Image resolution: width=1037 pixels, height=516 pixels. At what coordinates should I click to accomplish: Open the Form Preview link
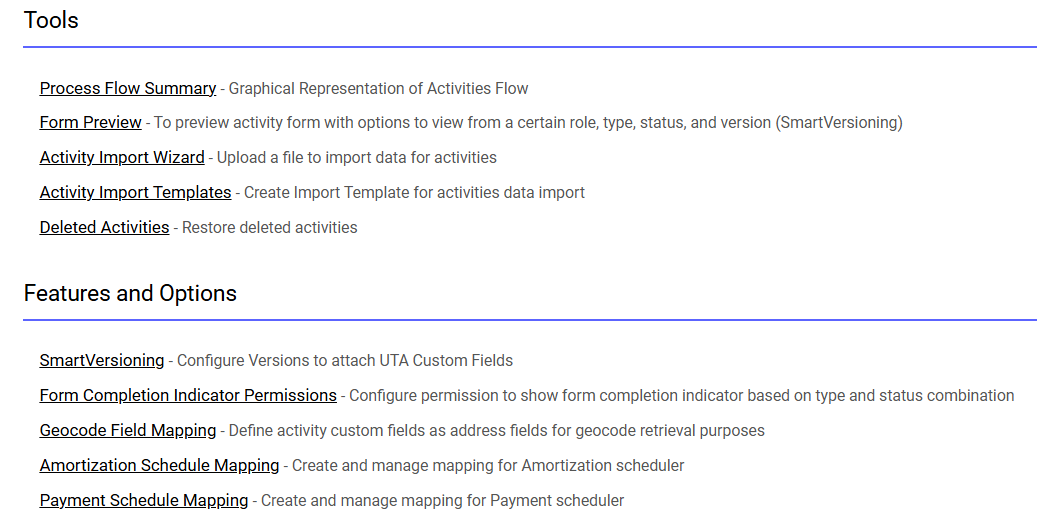(91, 122)
